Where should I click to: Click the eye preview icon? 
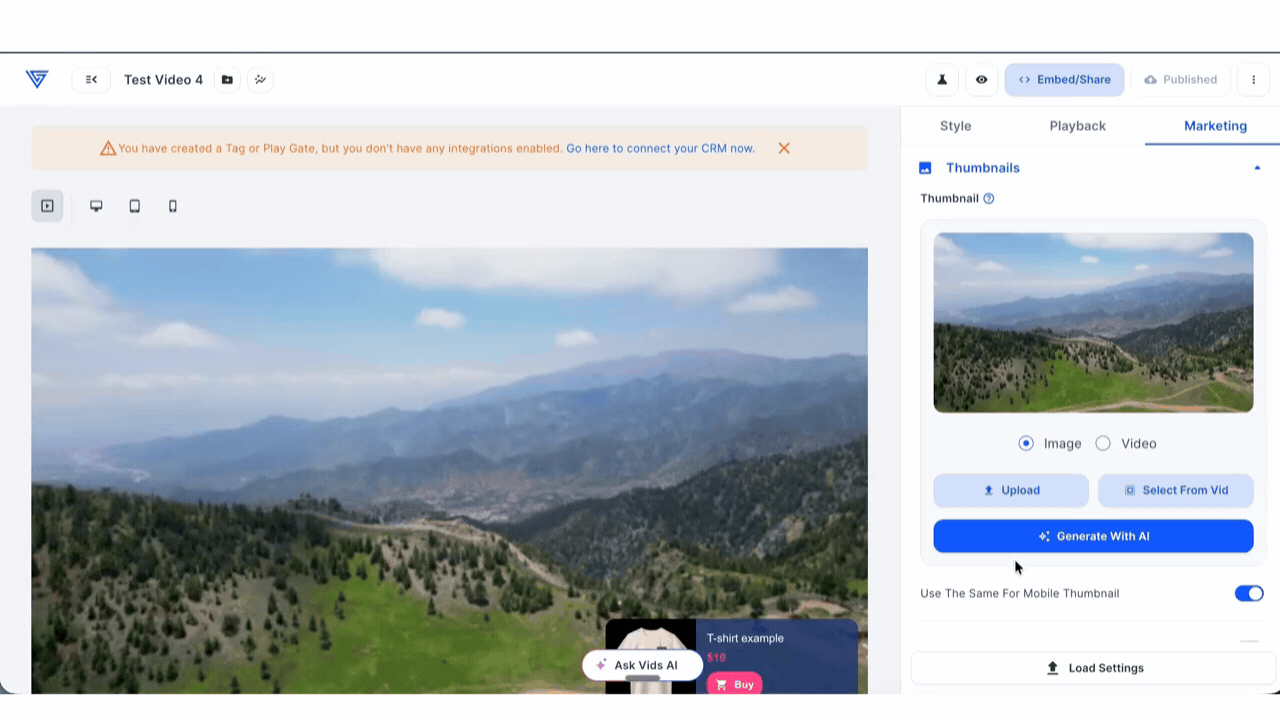click(x=982, y=79)
